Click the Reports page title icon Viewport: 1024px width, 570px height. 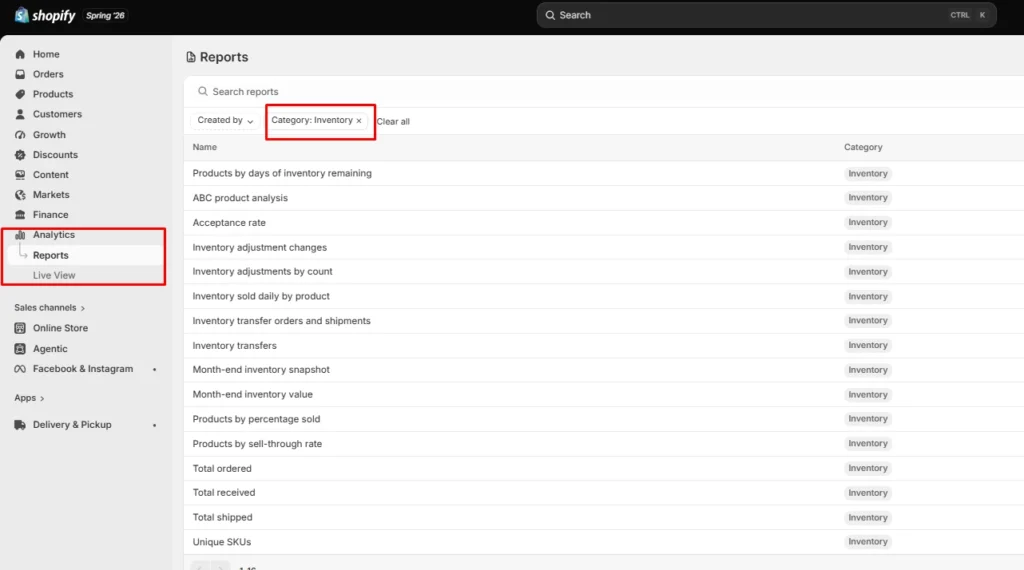(x=191, y=57)
